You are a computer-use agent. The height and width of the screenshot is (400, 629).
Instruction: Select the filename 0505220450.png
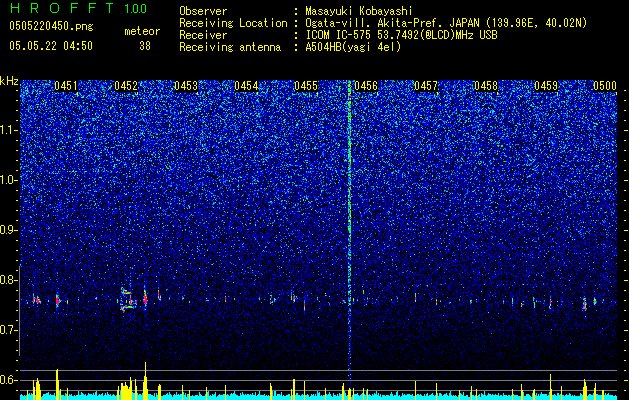51,26
